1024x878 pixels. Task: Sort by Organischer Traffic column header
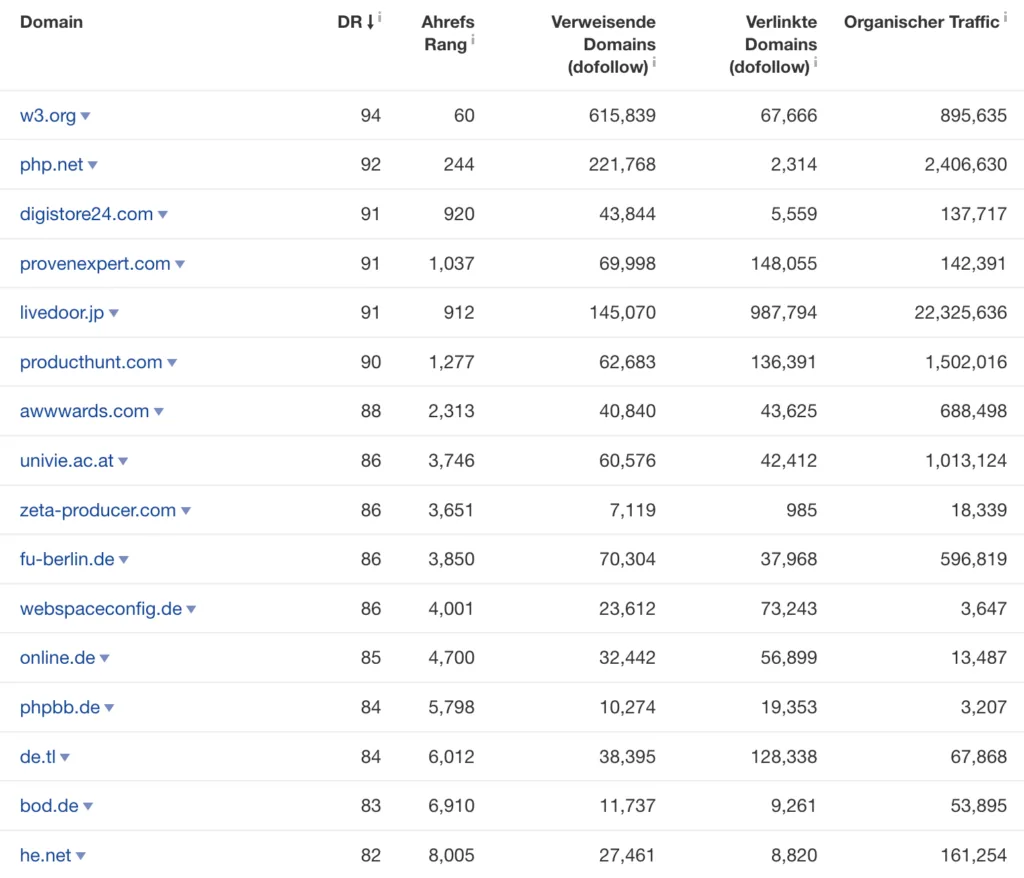[921, 22]
